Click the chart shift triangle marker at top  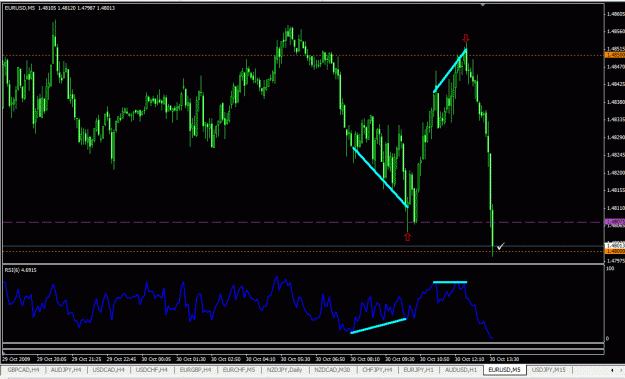[x=483, y=5]
